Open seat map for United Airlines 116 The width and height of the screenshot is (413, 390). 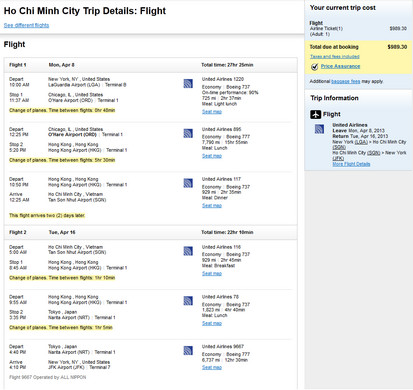212,274
